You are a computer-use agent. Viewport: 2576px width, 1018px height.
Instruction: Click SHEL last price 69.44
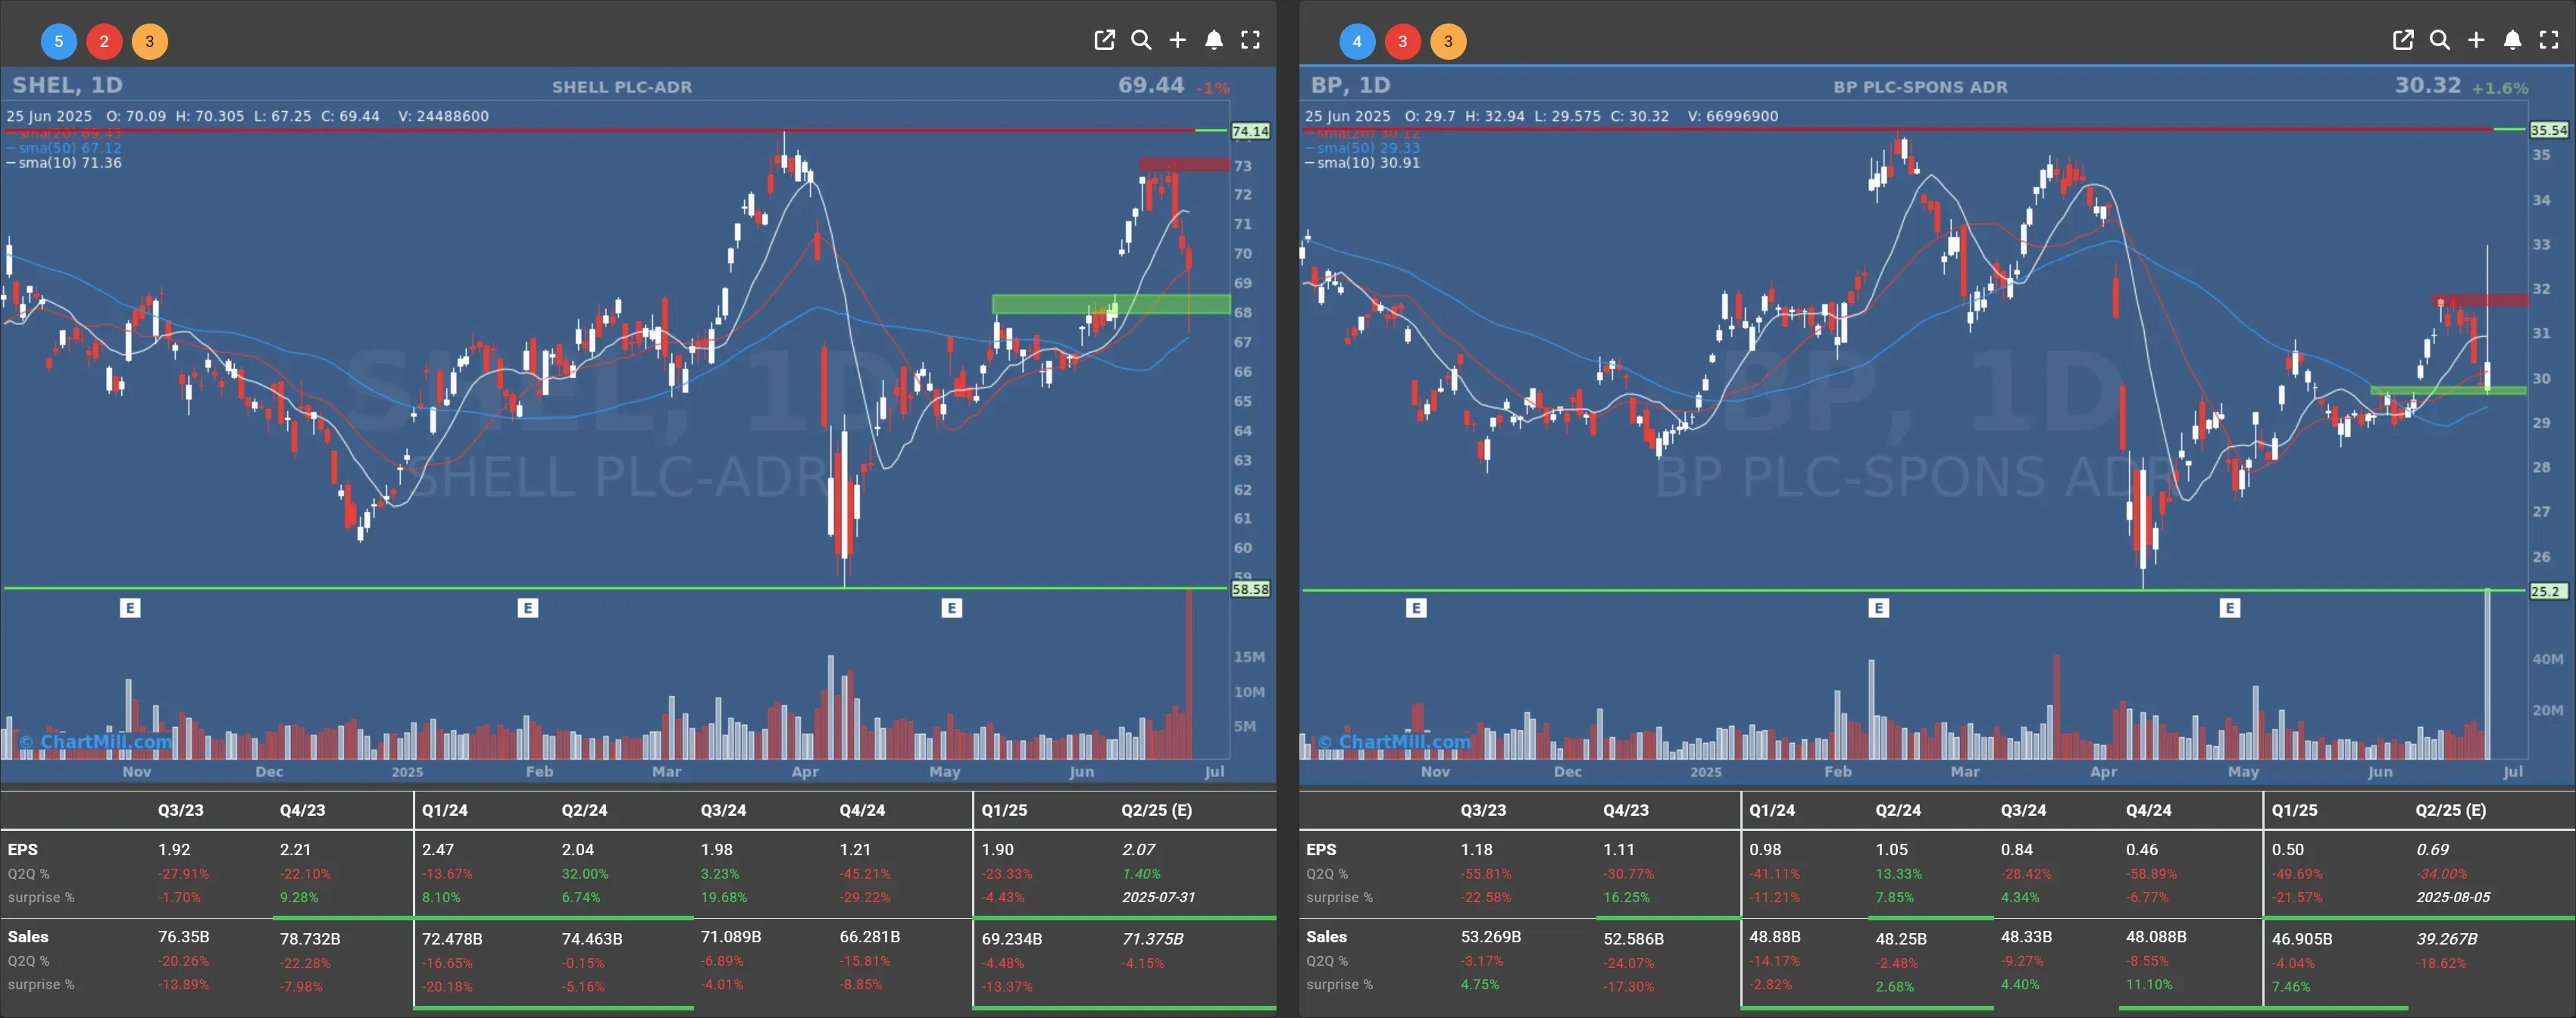coord(1151,85)
